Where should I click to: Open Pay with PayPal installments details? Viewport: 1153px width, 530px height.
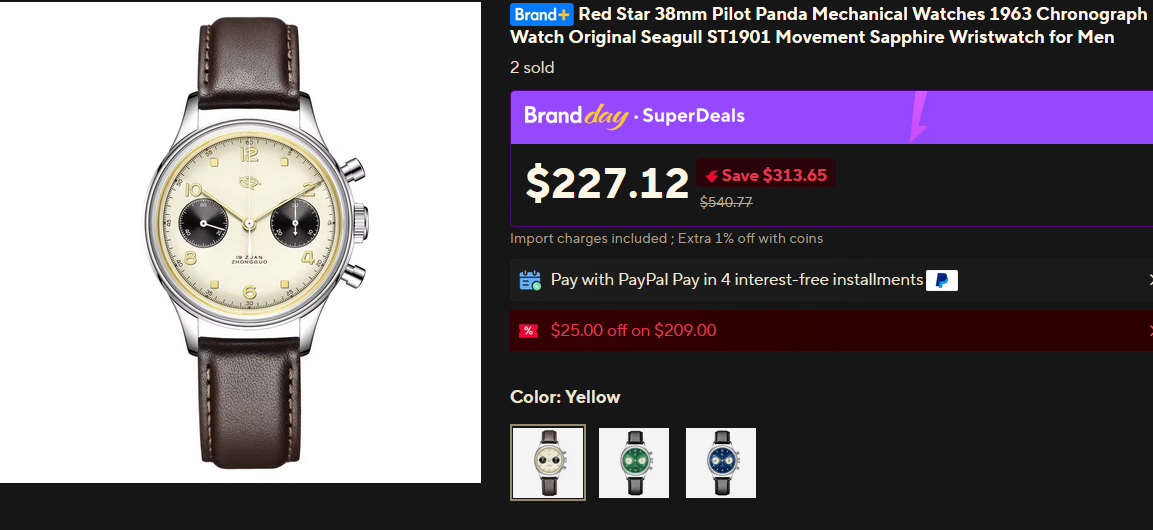coord(736,280)
